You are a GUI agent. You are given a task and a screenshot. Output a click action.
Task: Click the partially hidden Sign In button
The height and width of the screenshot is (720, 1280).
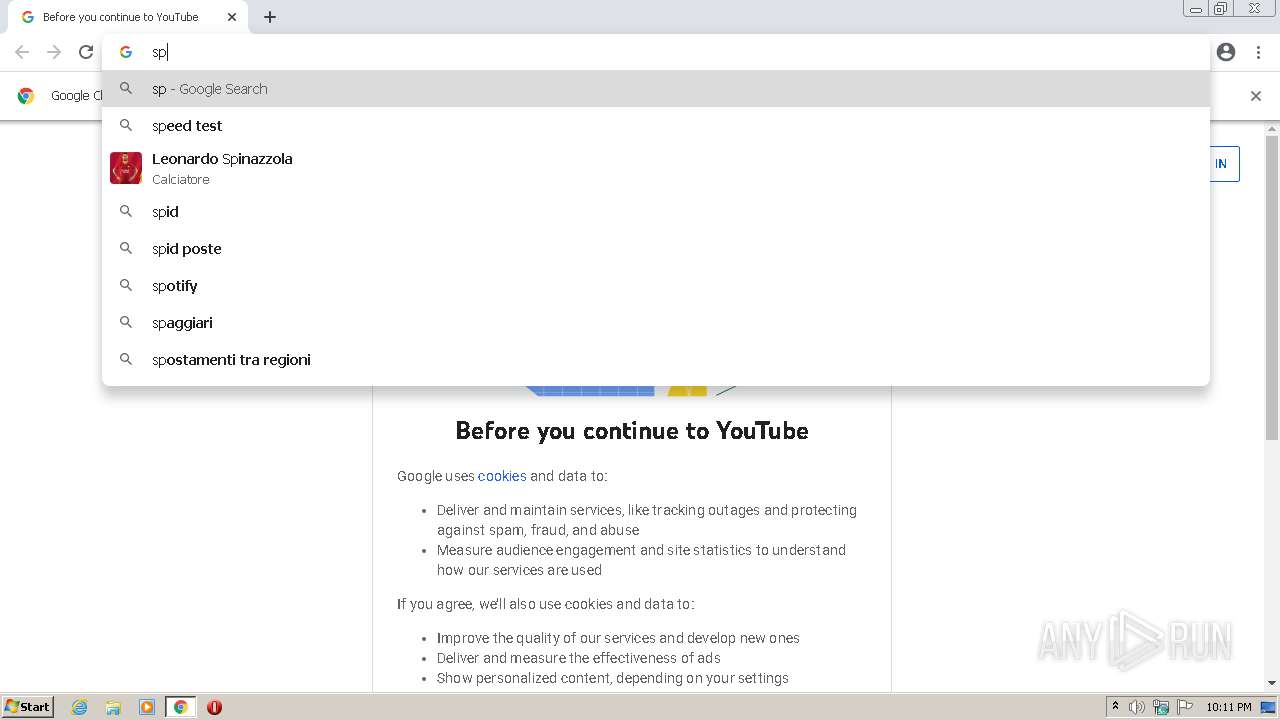[x=1225, y=164]
